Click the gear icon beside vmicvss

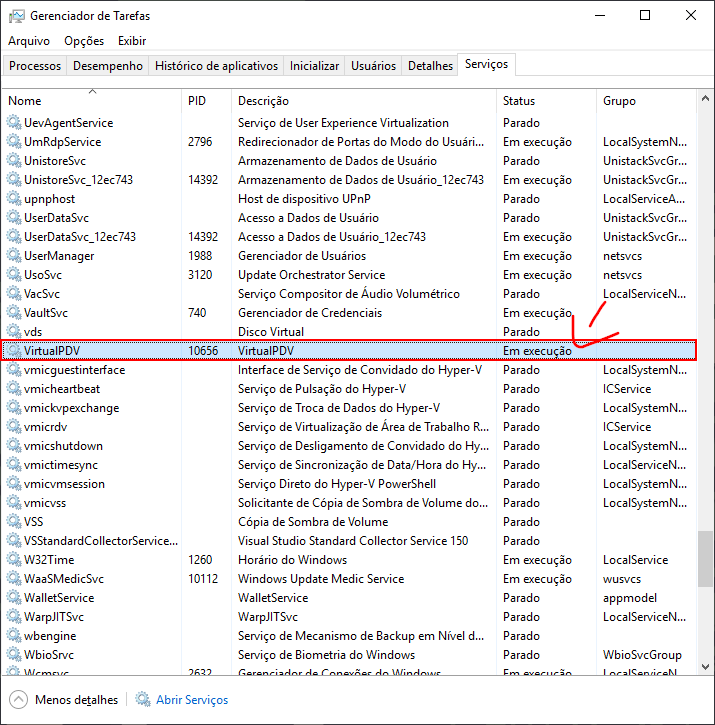tap(14, 503)
